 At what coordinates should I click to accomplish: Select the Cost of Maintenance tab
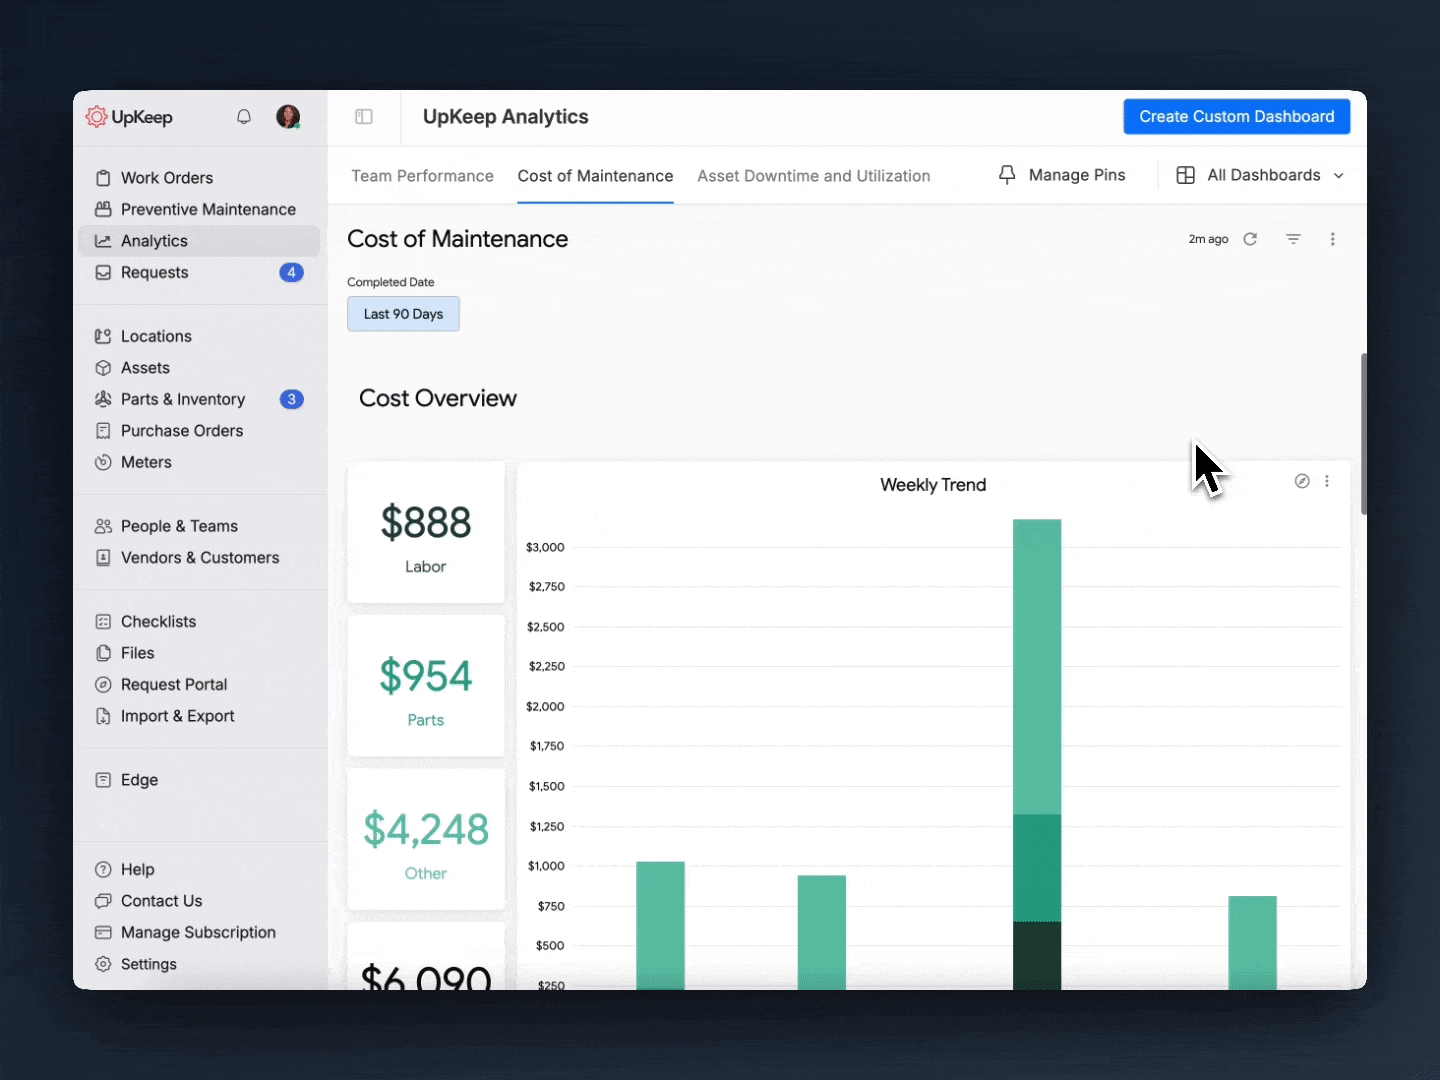coord(595,176)
